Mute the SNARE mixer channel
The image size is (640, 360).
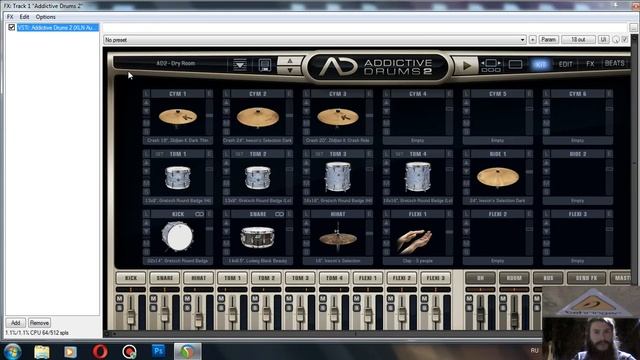click(x=153, y=299)
